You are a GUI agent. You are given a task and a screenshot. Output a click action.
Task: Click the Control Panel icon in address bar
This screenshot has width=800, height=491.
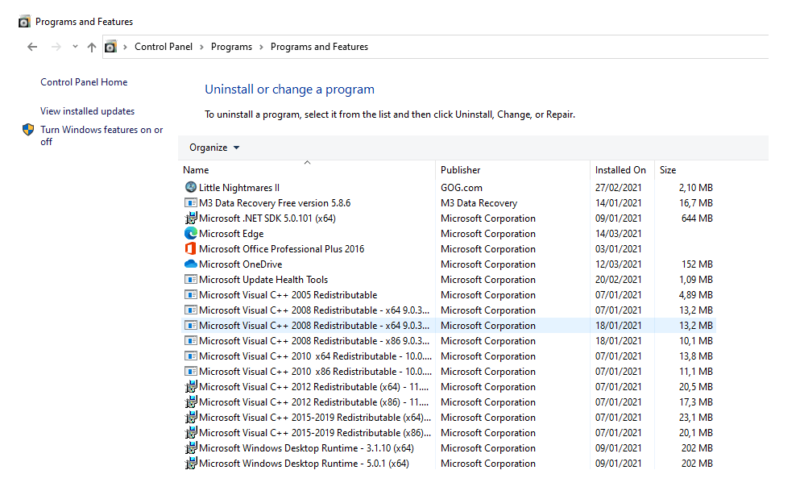tap(111, 47)
